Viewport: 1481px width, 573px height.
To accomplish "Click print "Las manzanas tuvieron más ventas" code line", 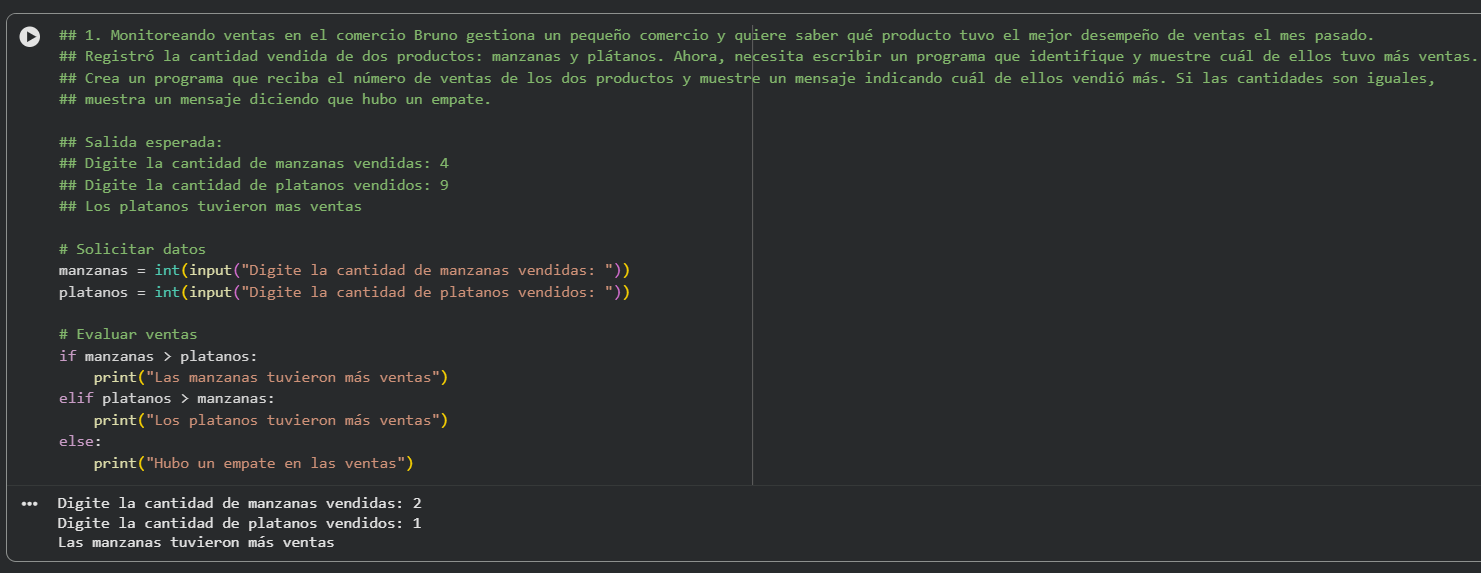I will click(270, 377).
